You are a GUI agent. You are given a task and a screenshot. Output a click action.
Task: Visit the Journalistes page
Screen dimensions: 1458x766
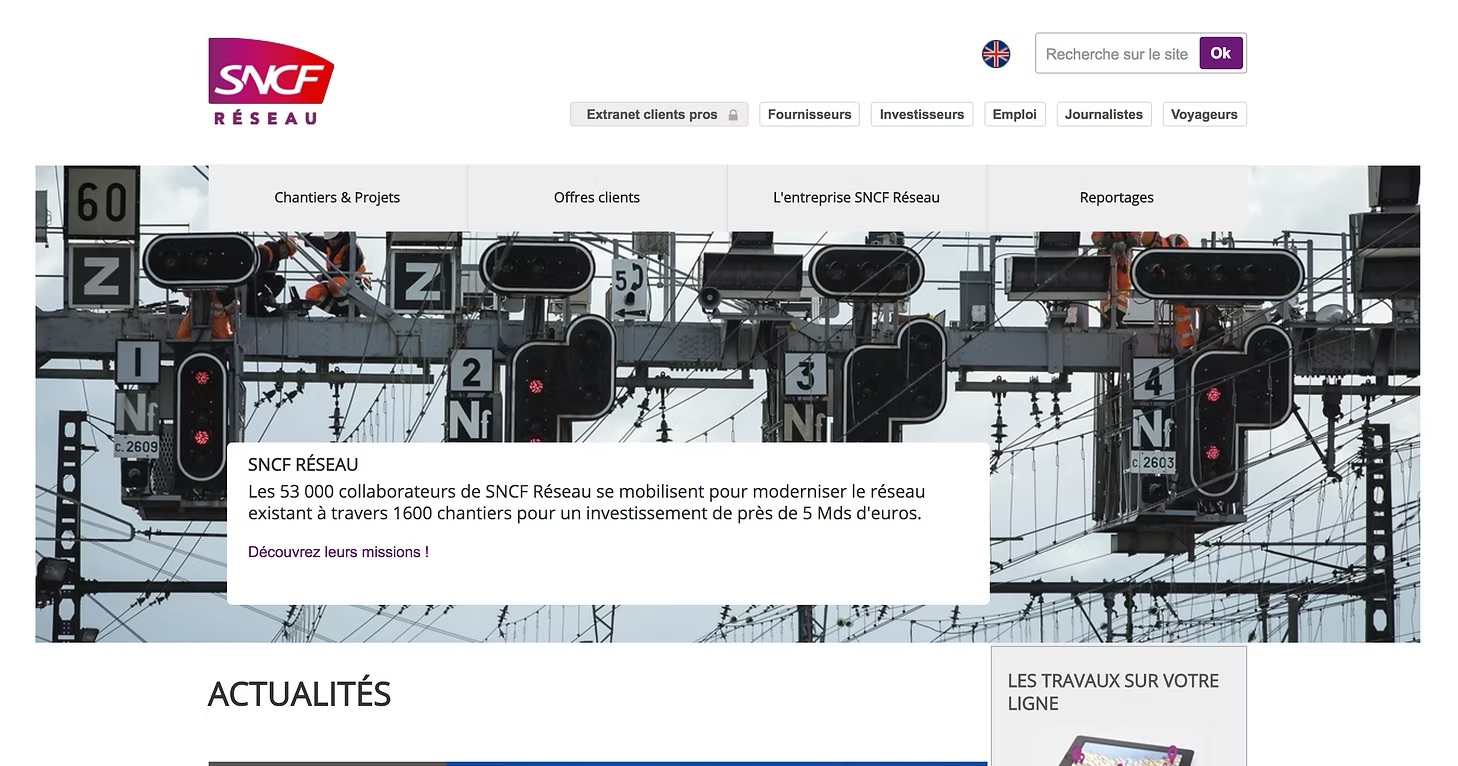(x=1103, y=115)
